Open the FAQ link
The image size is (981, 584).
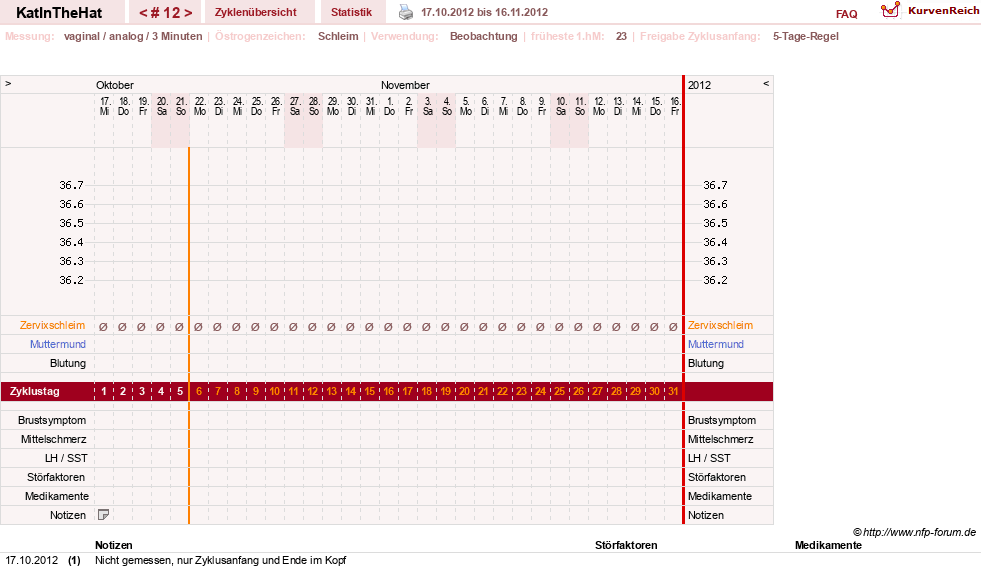click(846, 14)
